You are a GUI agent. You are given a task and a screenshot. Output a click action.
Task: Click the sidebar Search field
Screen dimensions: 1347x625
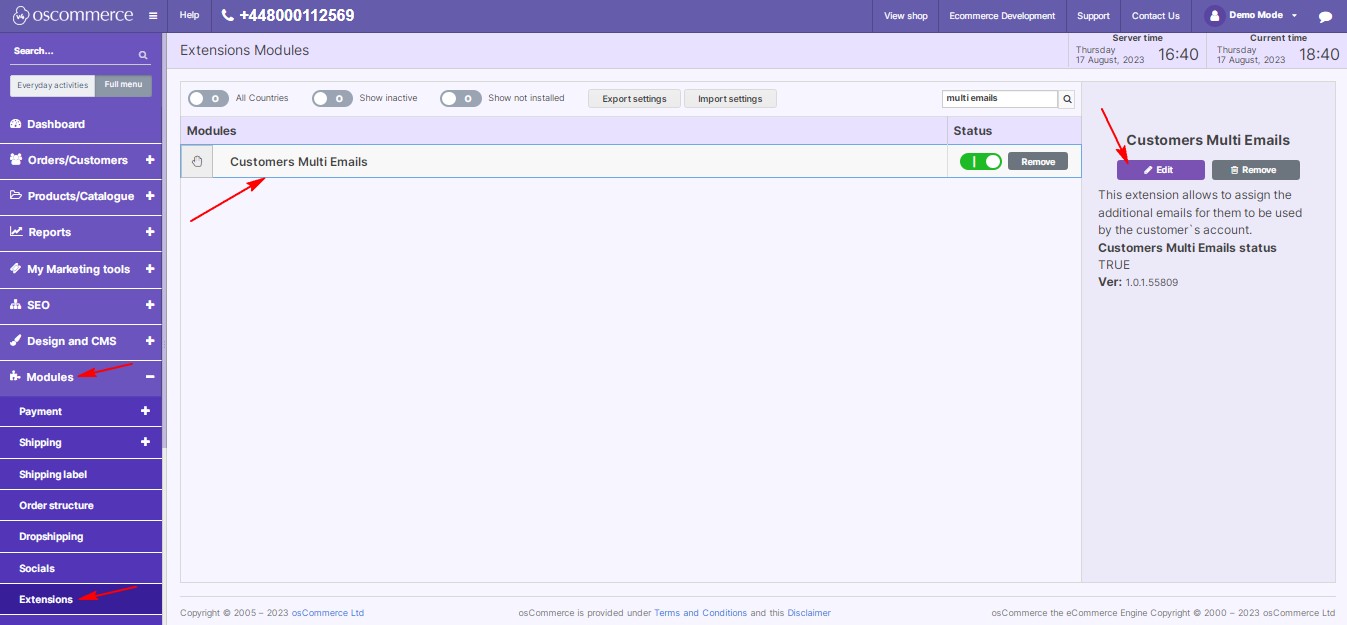coord(72,51)
